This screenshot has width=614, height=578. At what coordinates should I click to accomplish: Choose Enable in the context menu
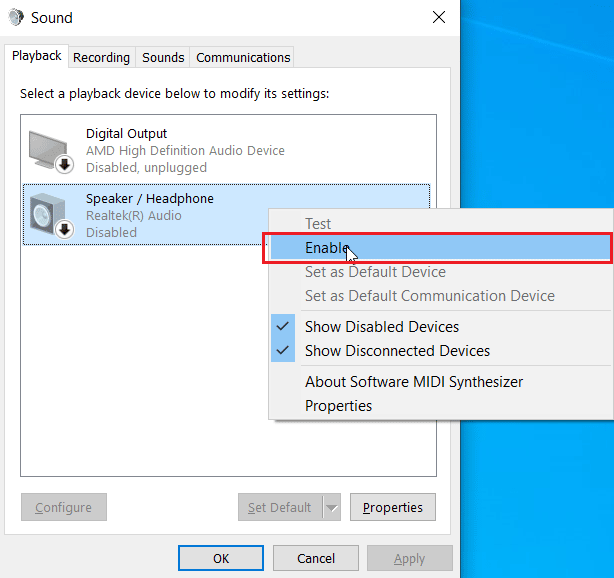coord(441,248)
